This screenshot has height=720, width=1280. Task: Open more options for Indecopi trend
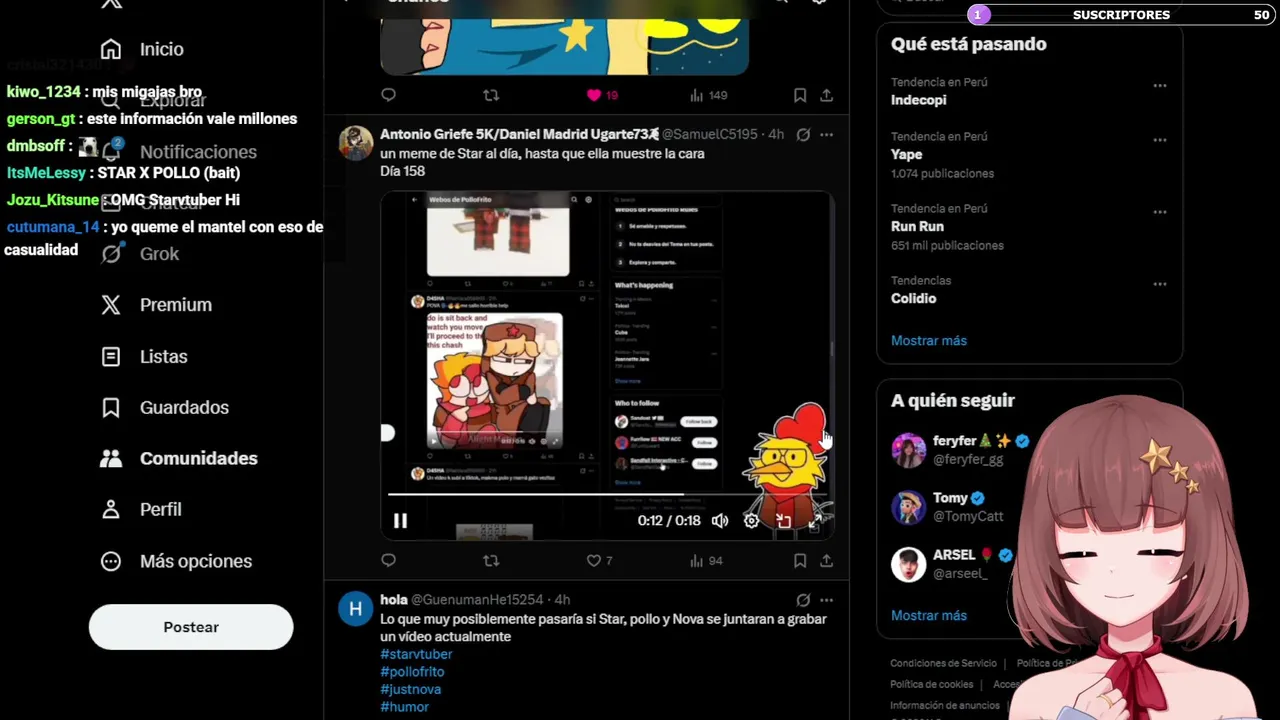[x=1160, y=86]
